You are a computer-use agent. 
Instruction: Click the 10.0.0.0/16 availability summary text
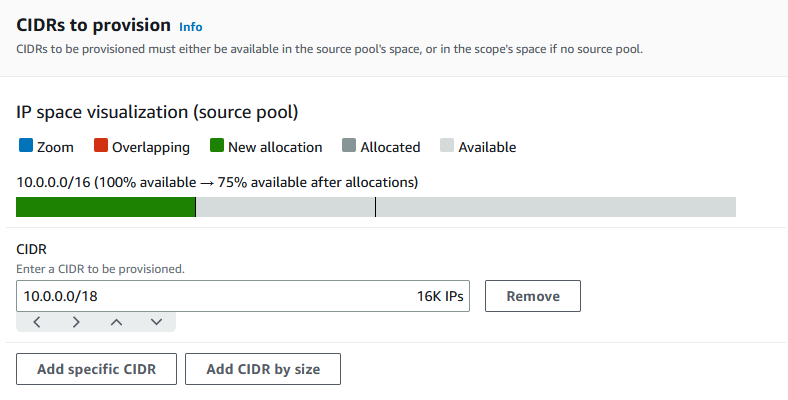pos(217,182)
